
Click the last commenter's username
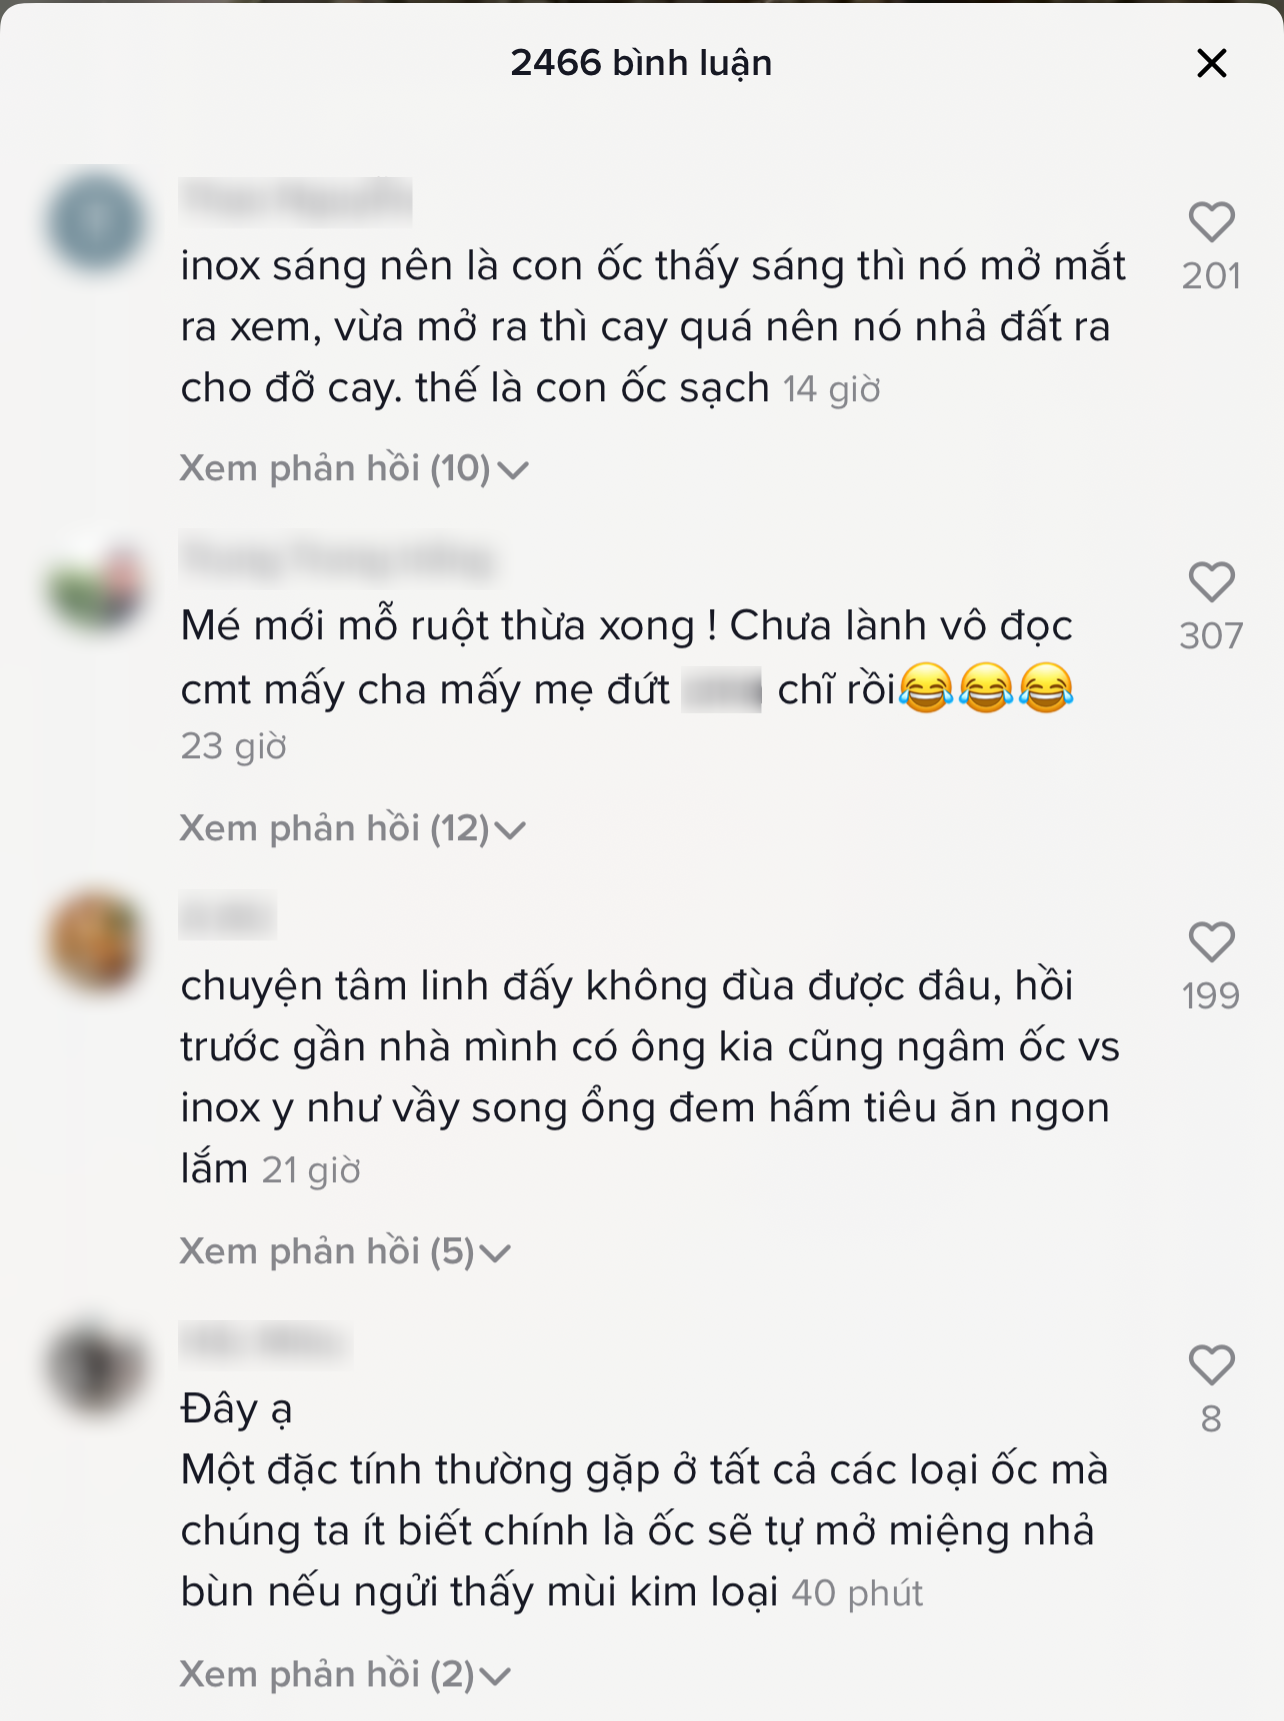(x=265, y=1343)
